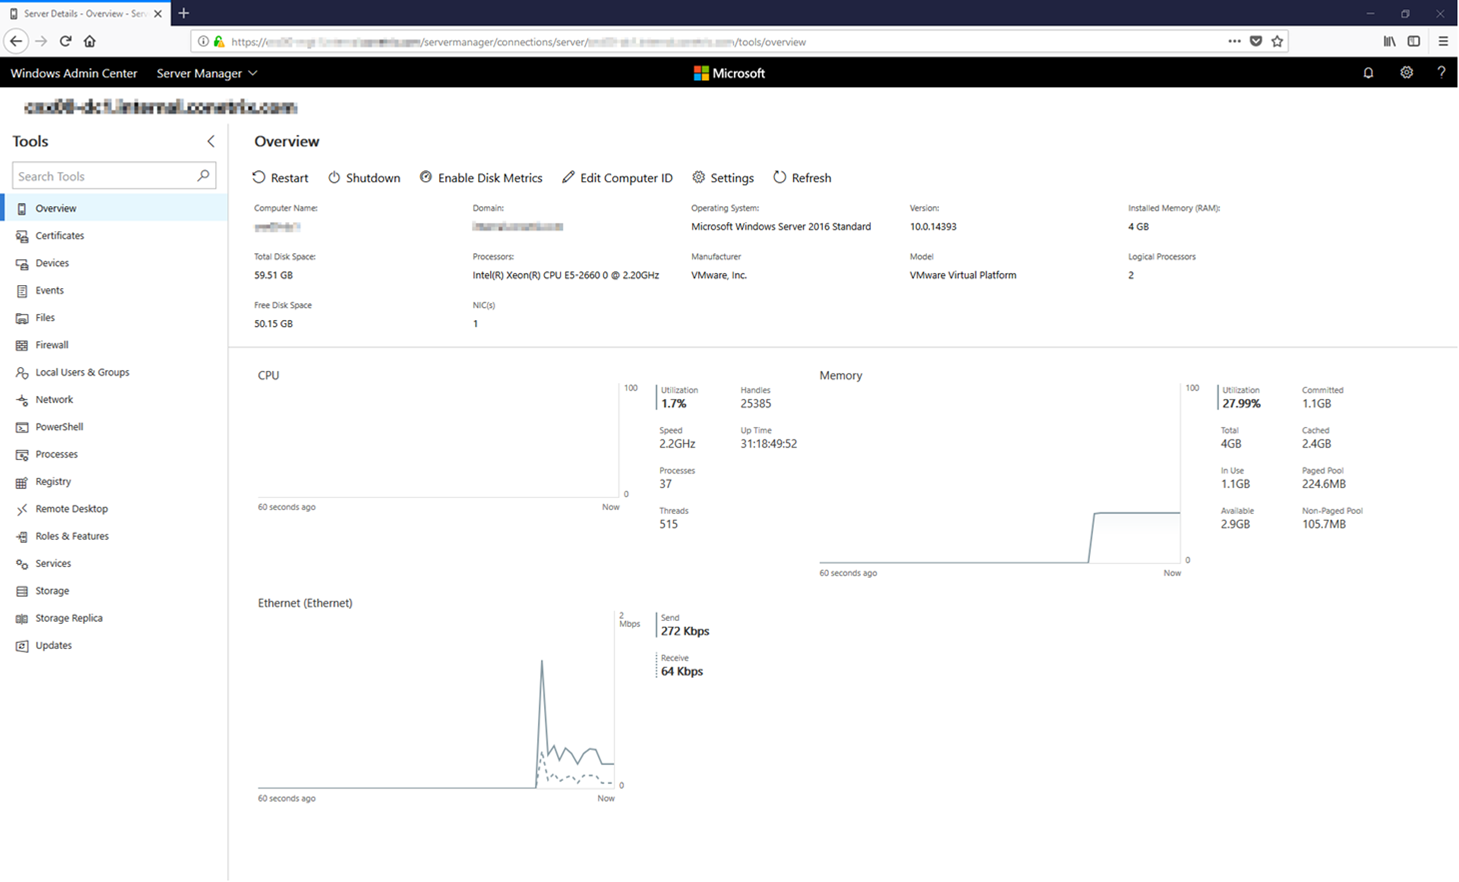Image resolution: width=1459 pixels, height=882 pixels.
Task: Select Firewall label in Tools list
Action: (52, 345)
